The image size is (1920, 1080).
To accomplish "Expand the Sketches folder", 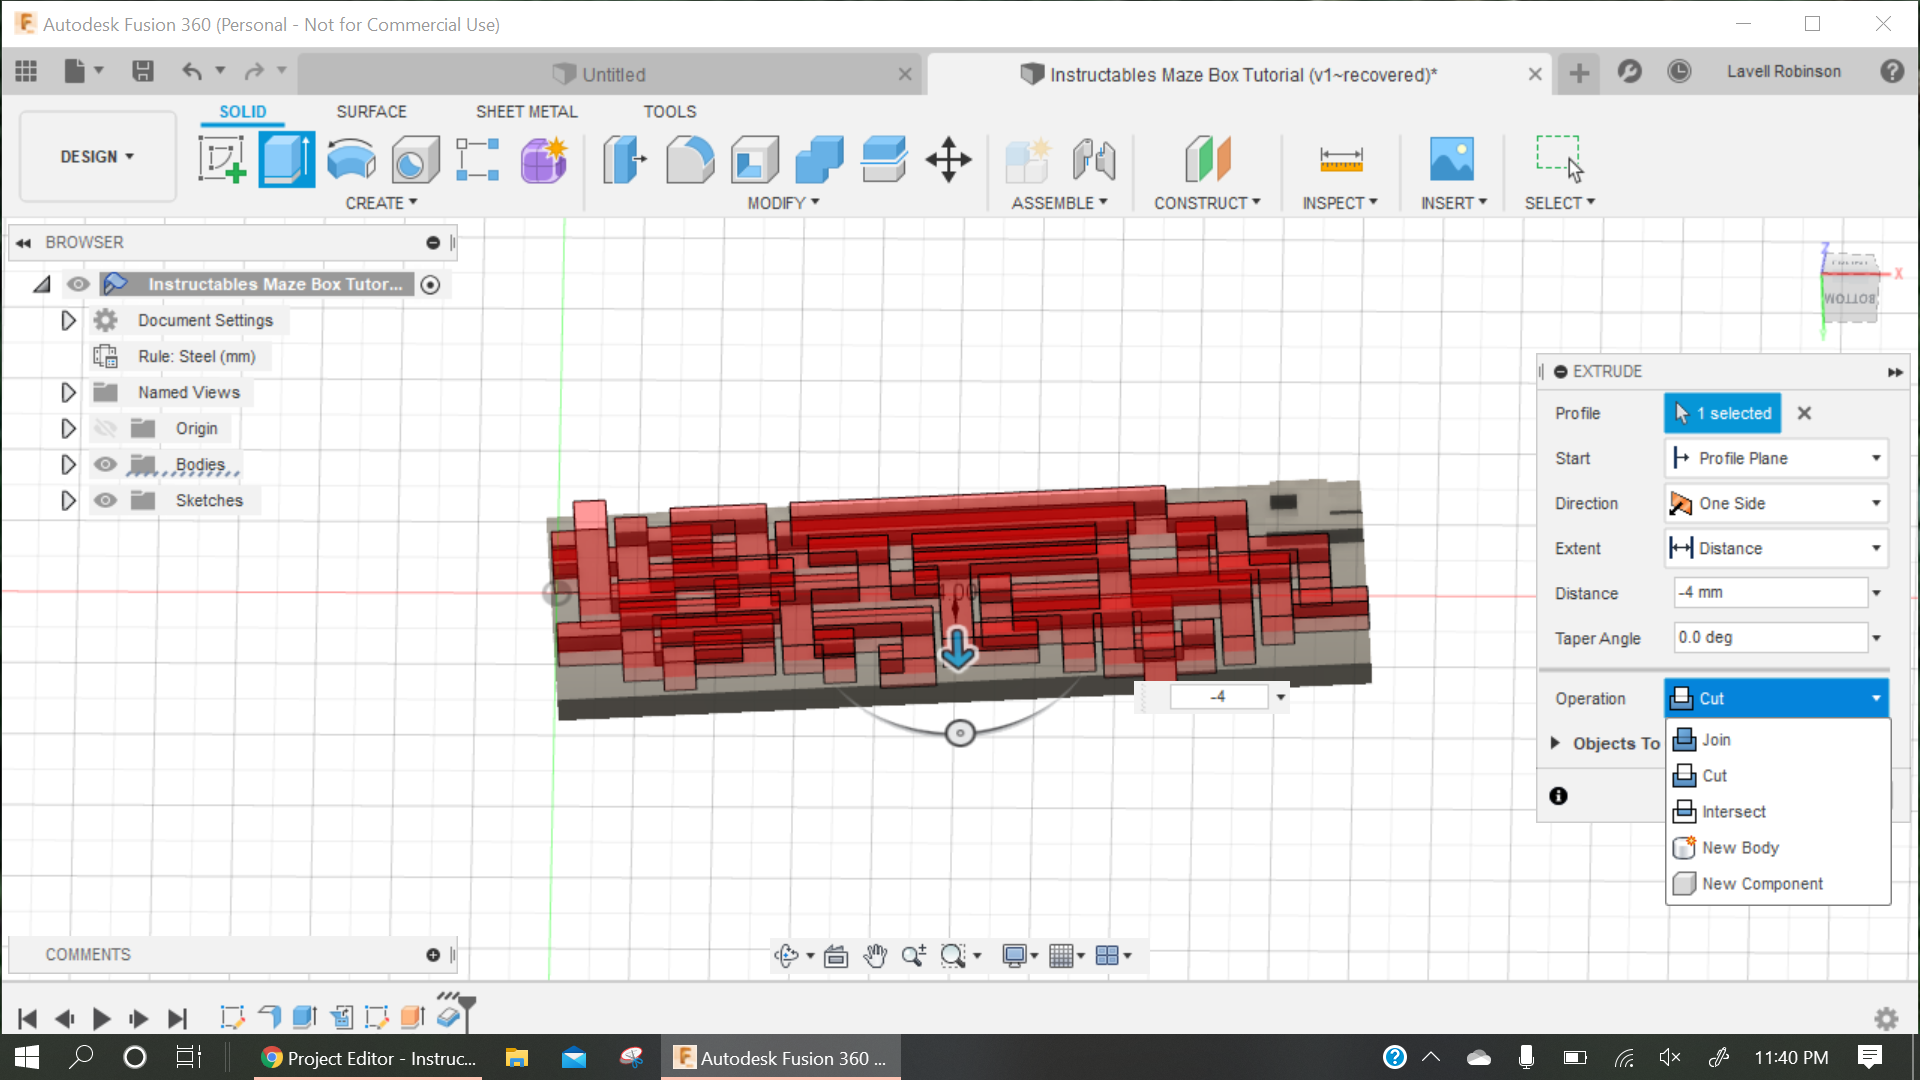I will [68, 501].
